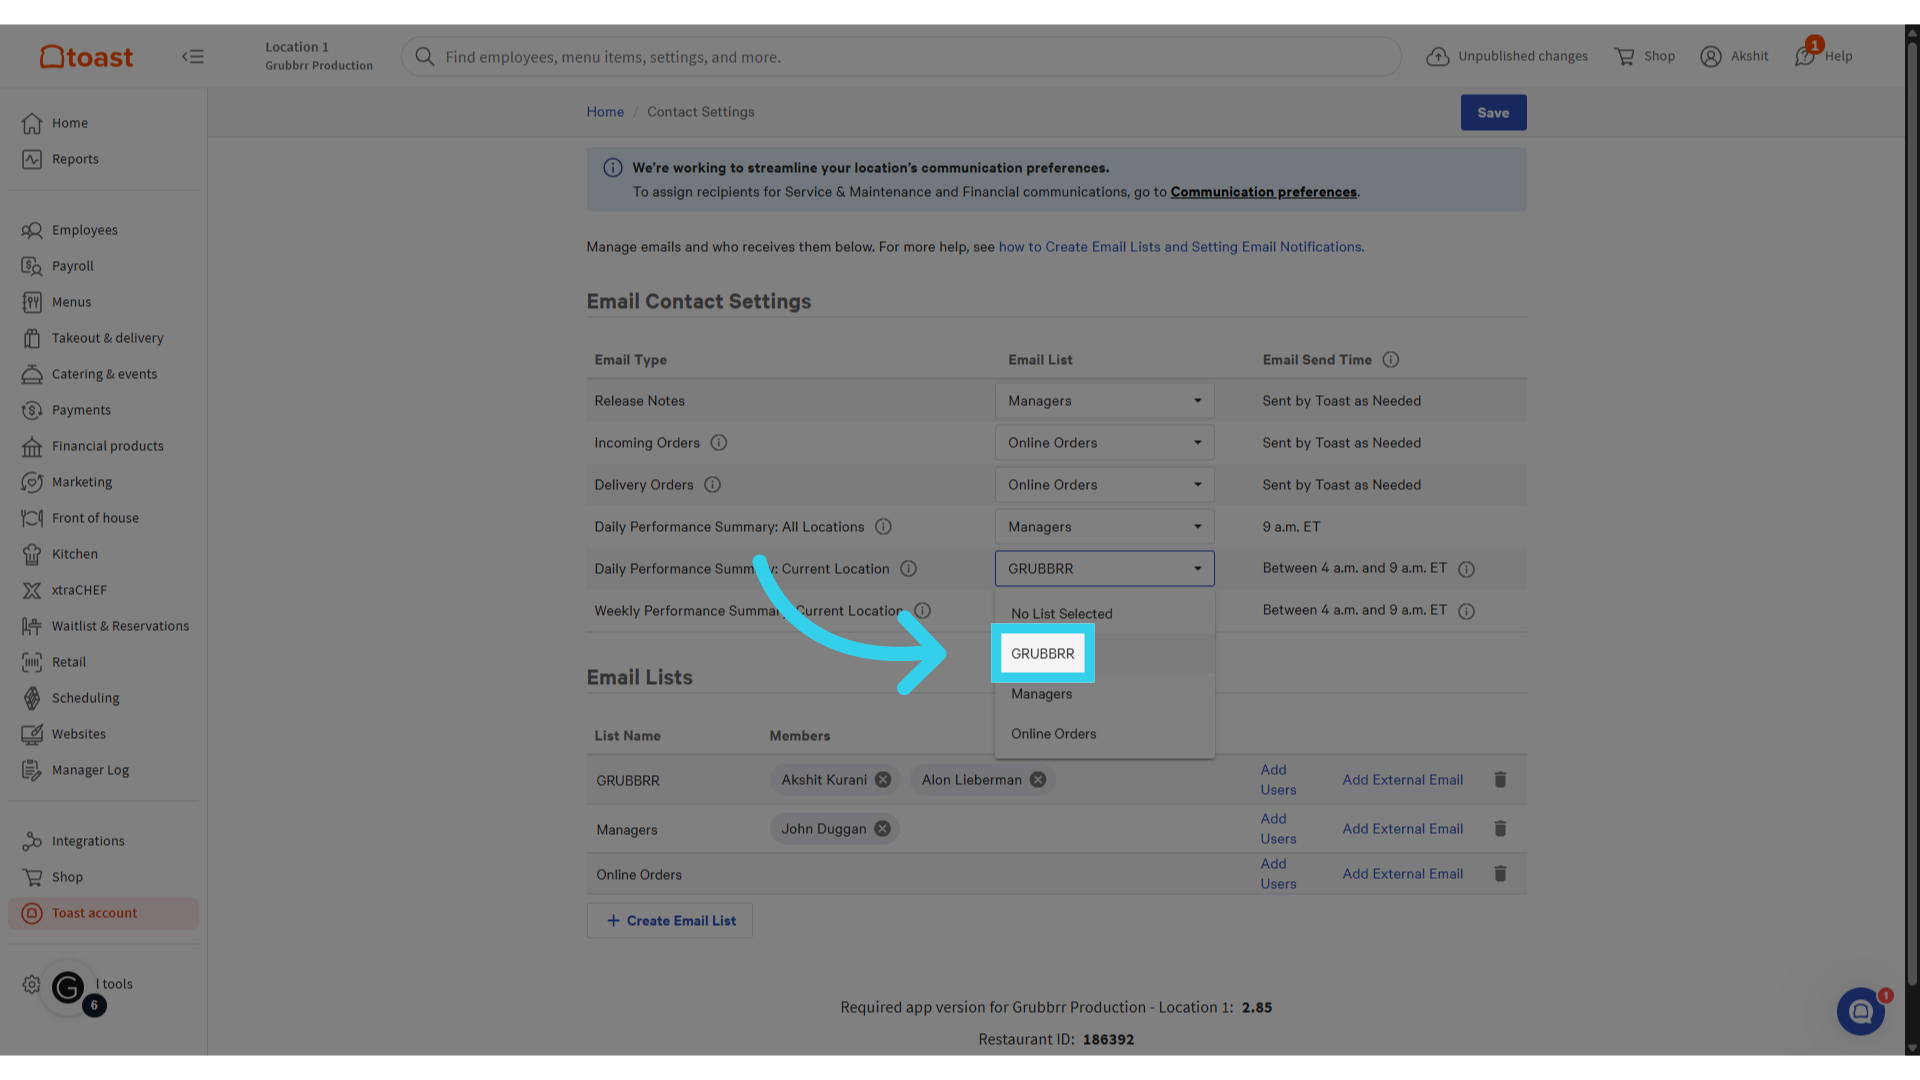
Task: Click the Home breadcrumb link
Action: pyautogui.click(x=605, y=112)
